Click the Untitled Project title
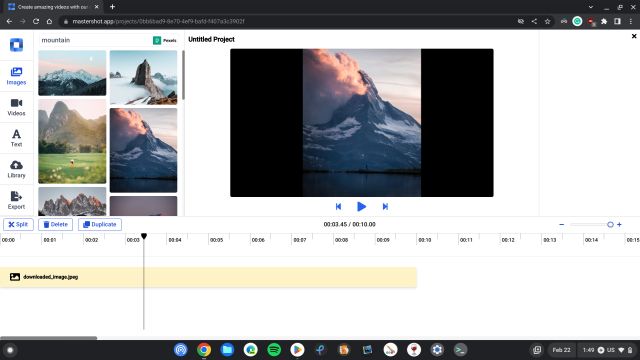This screenshot has height=360, width=640. click(211, 40)
